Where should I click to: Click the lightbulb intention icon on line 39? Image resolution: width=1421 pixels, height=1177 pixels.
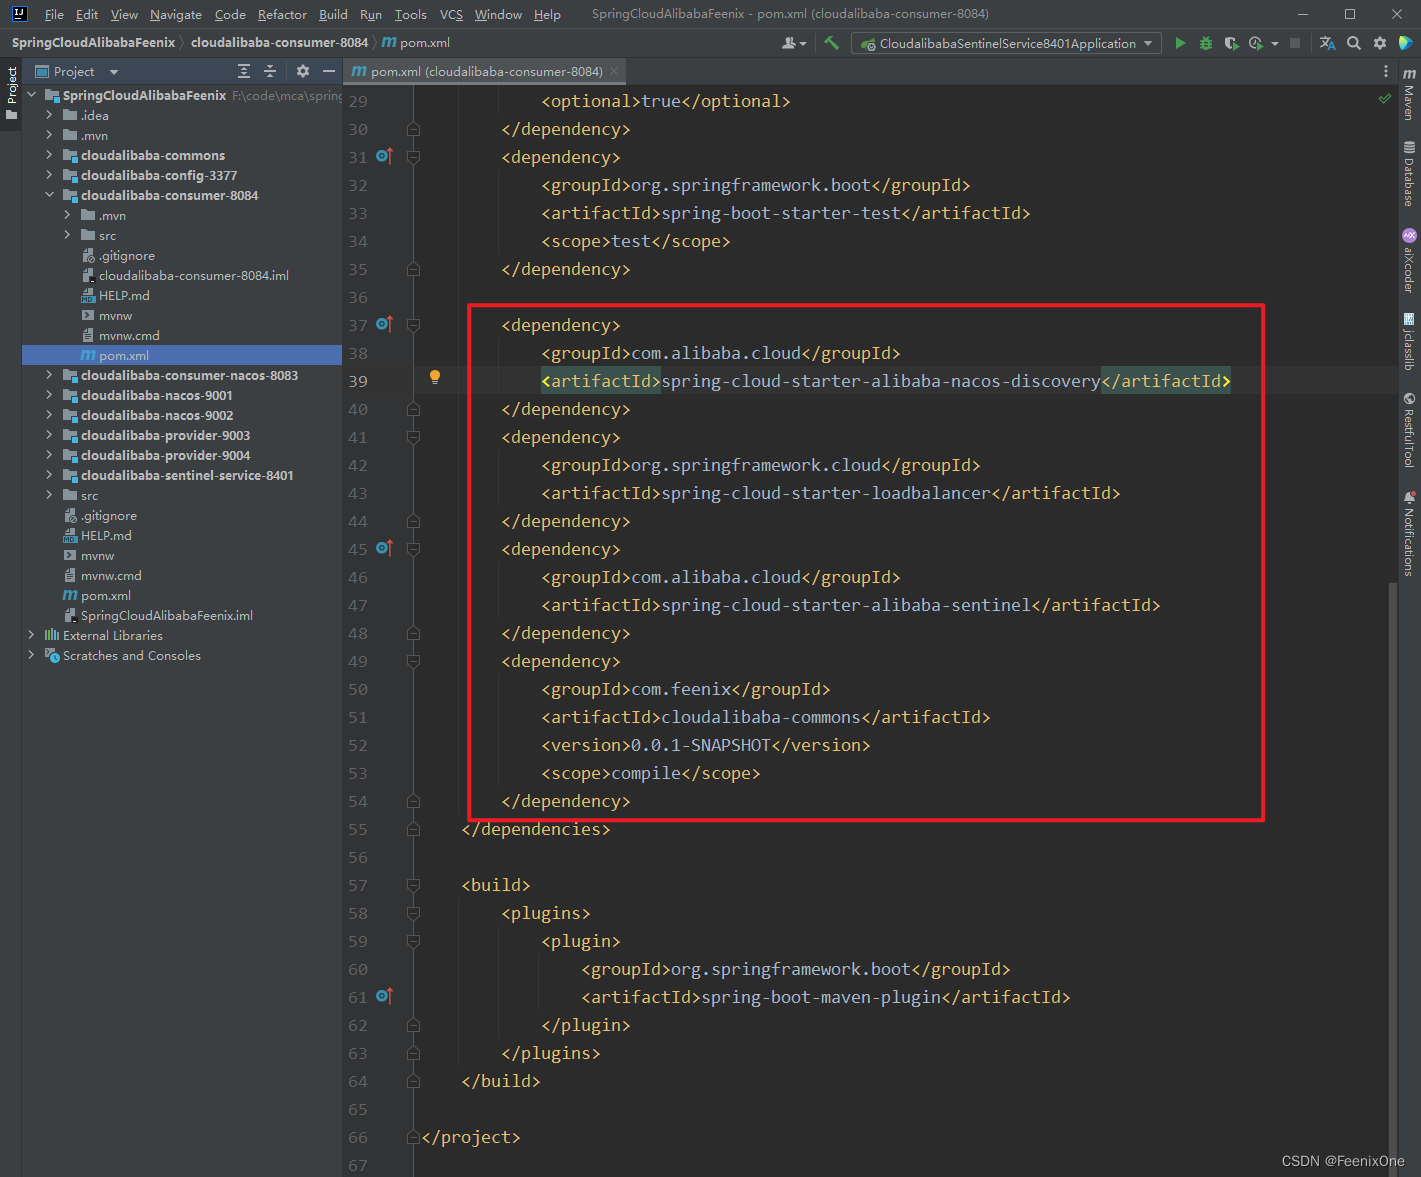(435, 377)
